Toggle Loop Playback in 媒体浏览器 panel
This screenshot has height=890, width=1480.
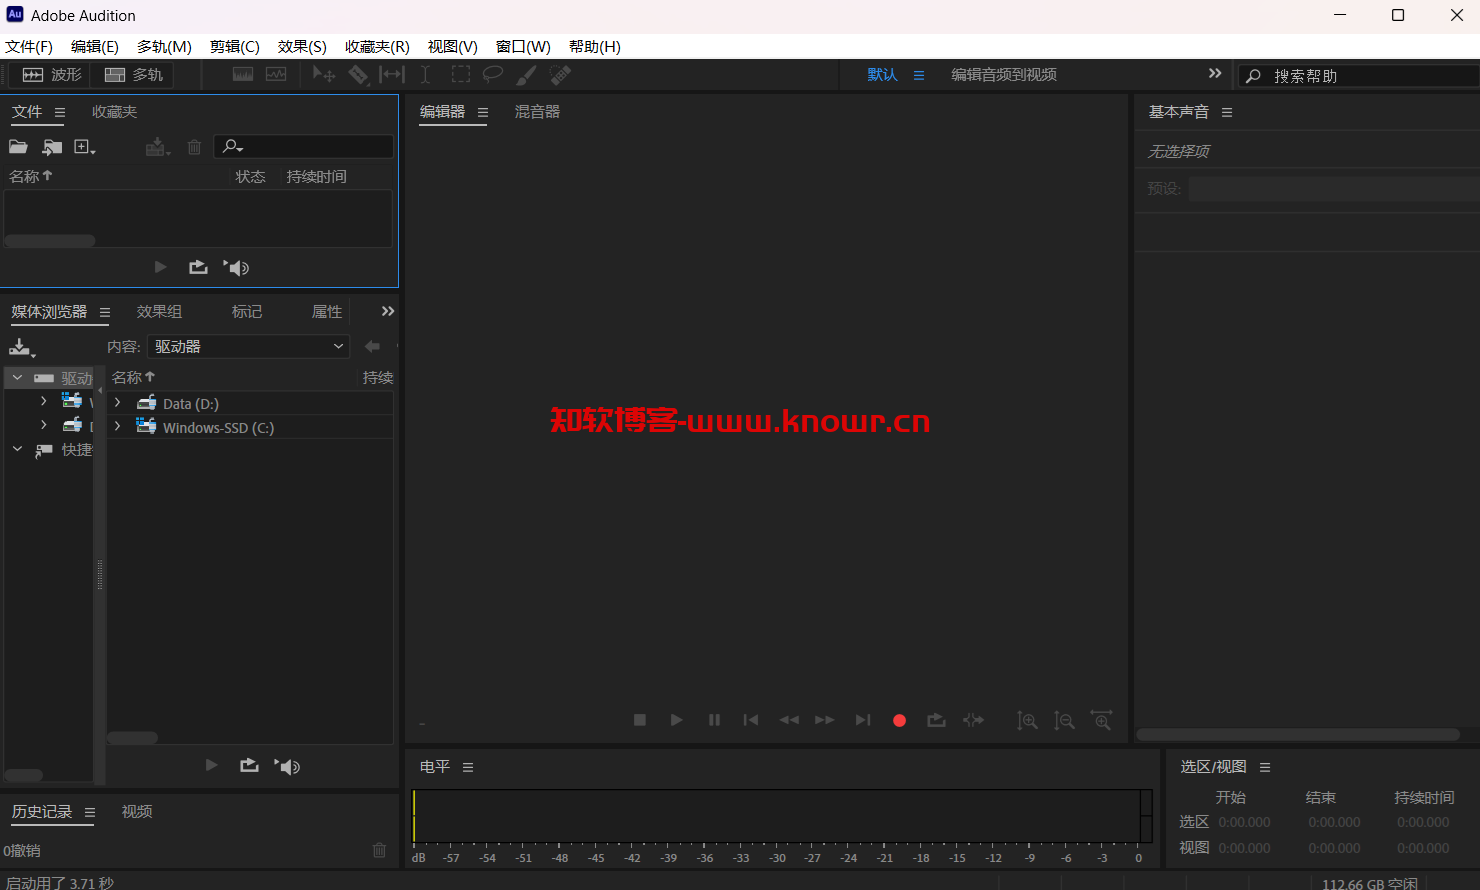(249, 765)
